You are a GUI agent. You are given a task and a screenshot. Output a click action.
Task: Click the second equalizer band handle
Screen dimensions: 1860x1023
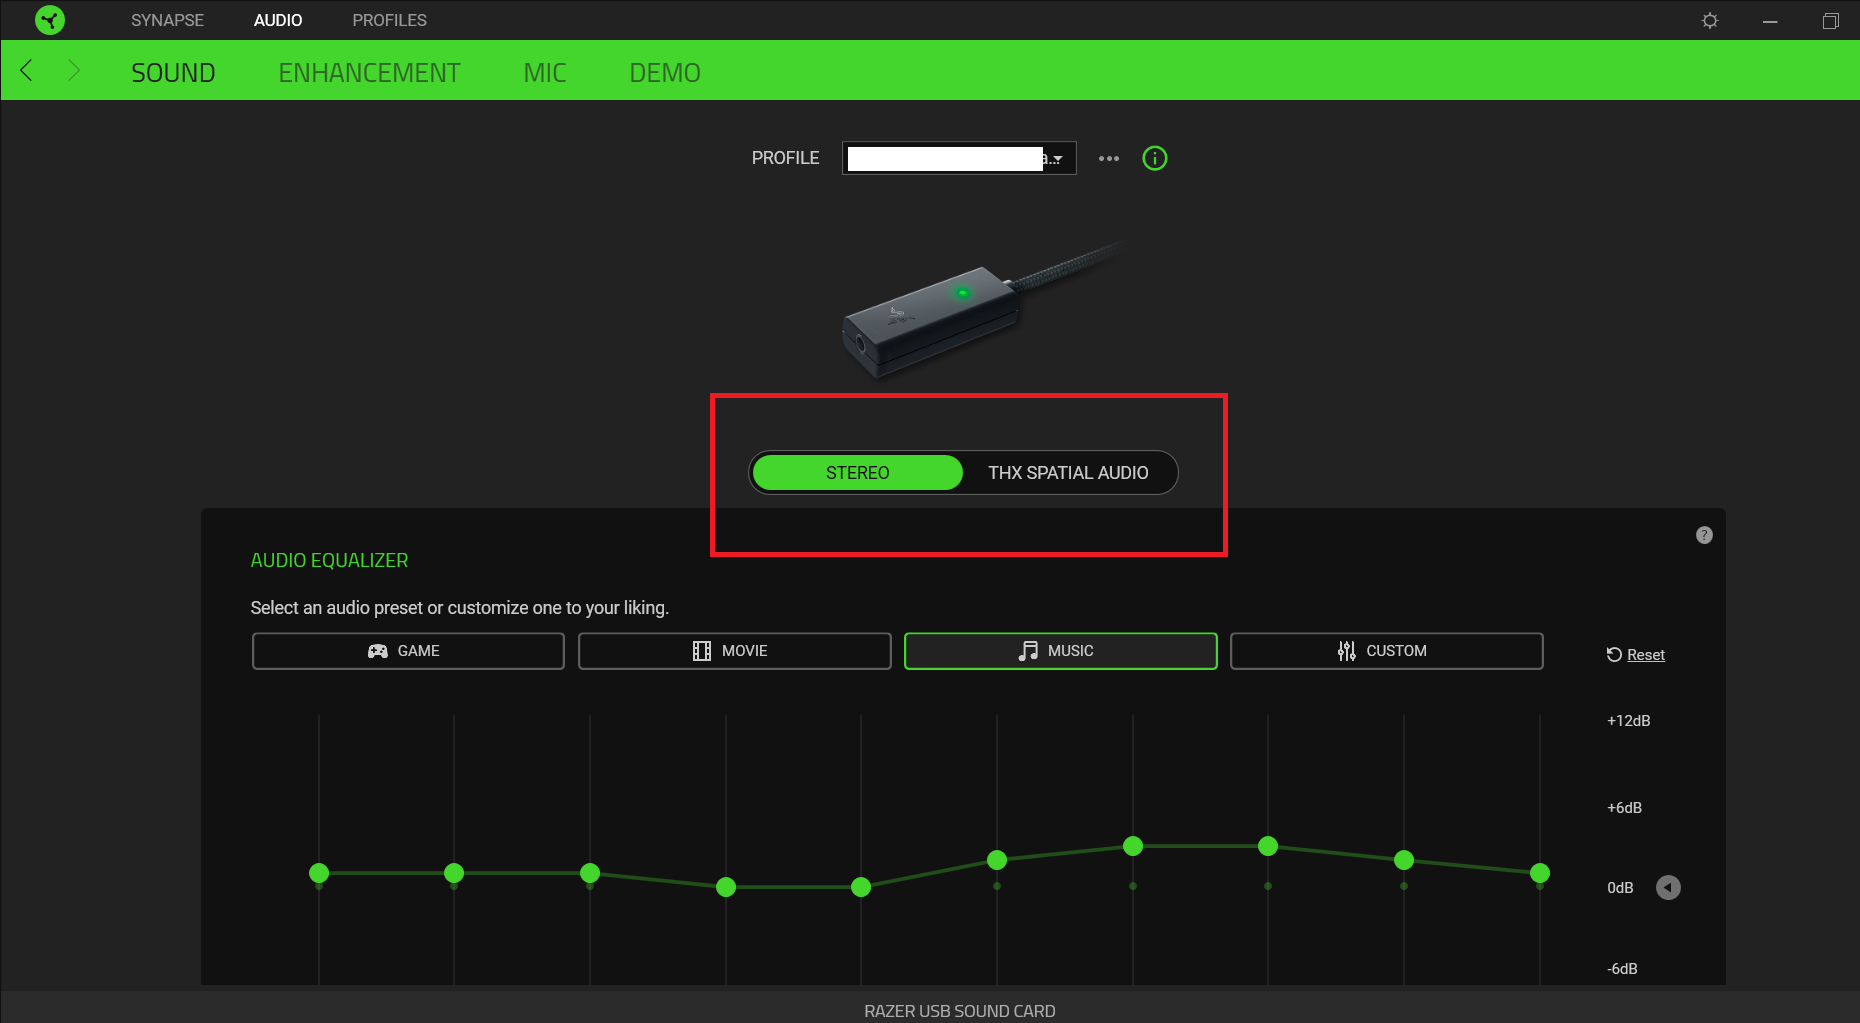point(454,873)
